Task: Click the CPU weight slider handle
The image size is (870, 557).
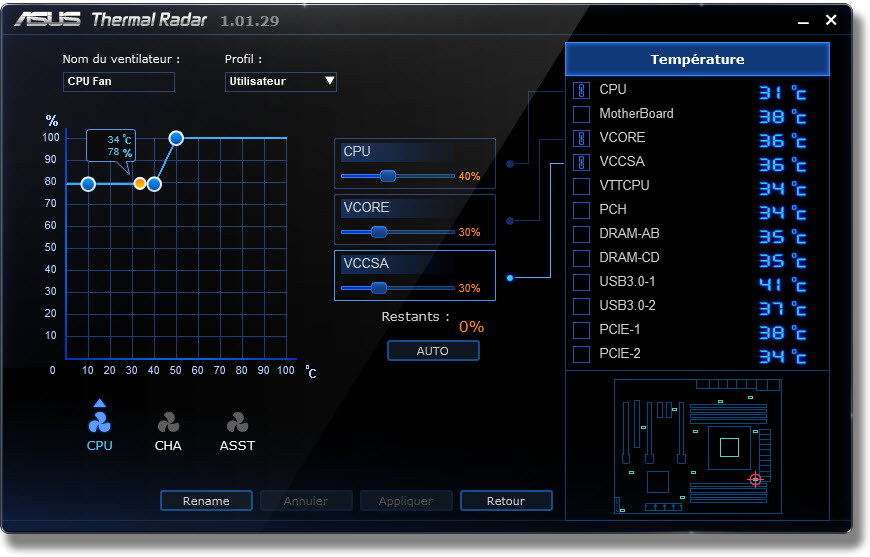Action: point(387,176)
